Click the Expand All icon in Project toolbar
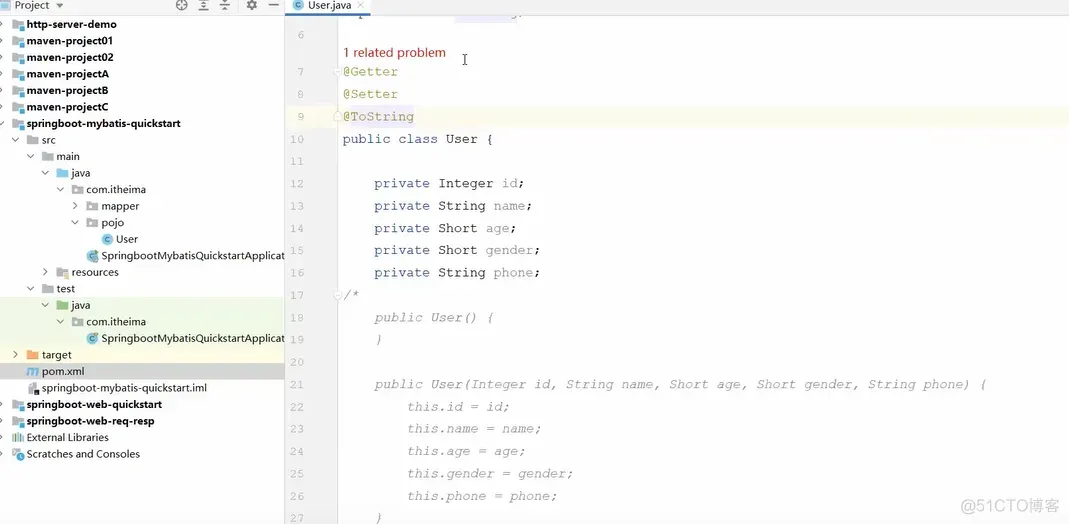1069x524 pixels. click(203, 5)
